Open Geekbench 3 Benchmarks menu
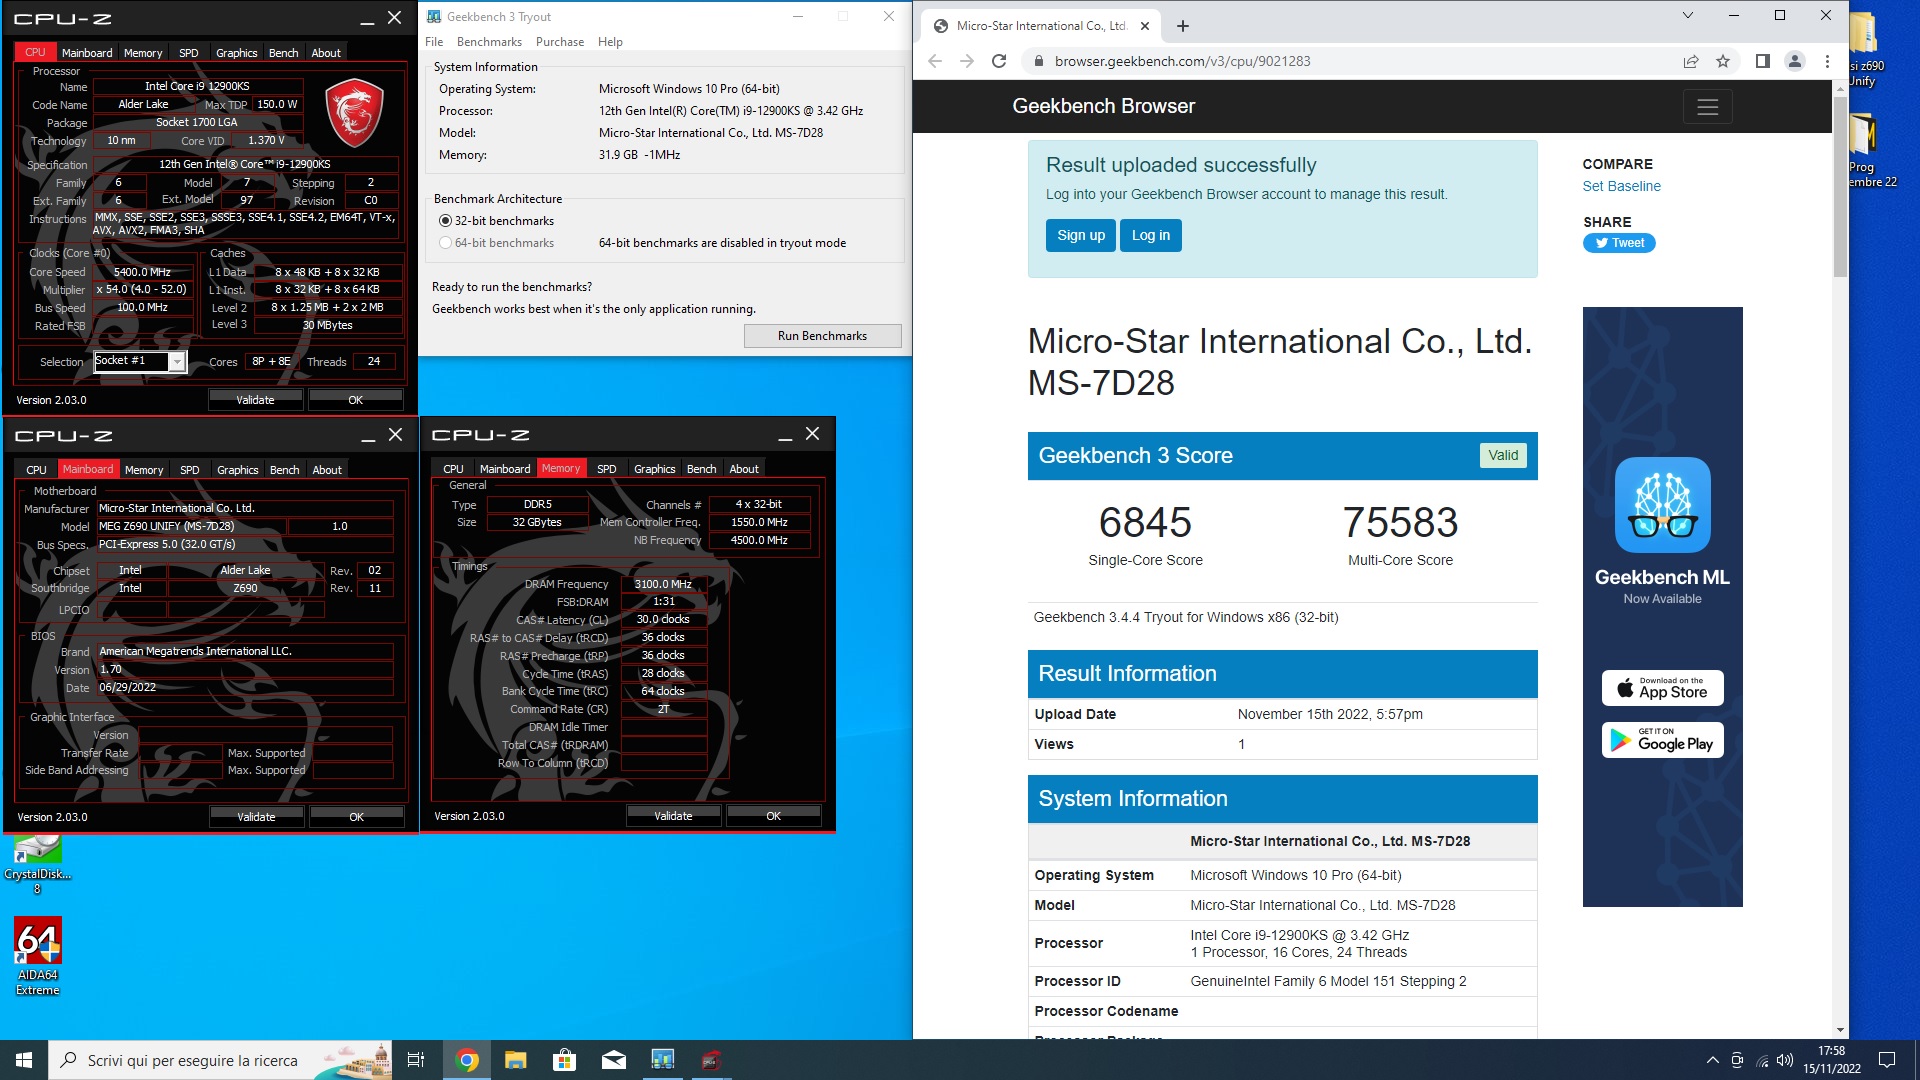Image resolution: width=1920 pixels, height=1080 pixels. [x=489, y=42]
